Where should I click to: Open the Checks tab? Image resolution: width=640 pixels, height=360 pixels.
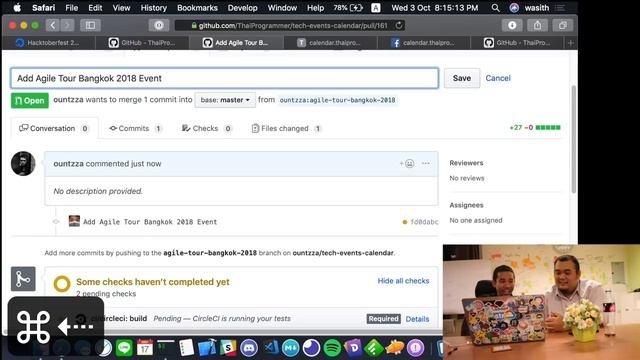(x=207, y=128)
